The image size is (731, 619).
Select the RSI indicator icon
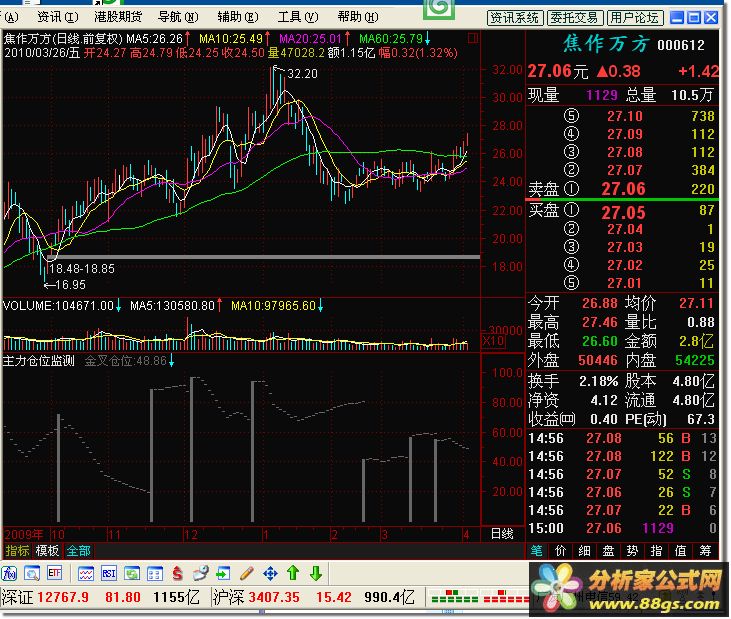pyautogui.click(x=109, y=574)
